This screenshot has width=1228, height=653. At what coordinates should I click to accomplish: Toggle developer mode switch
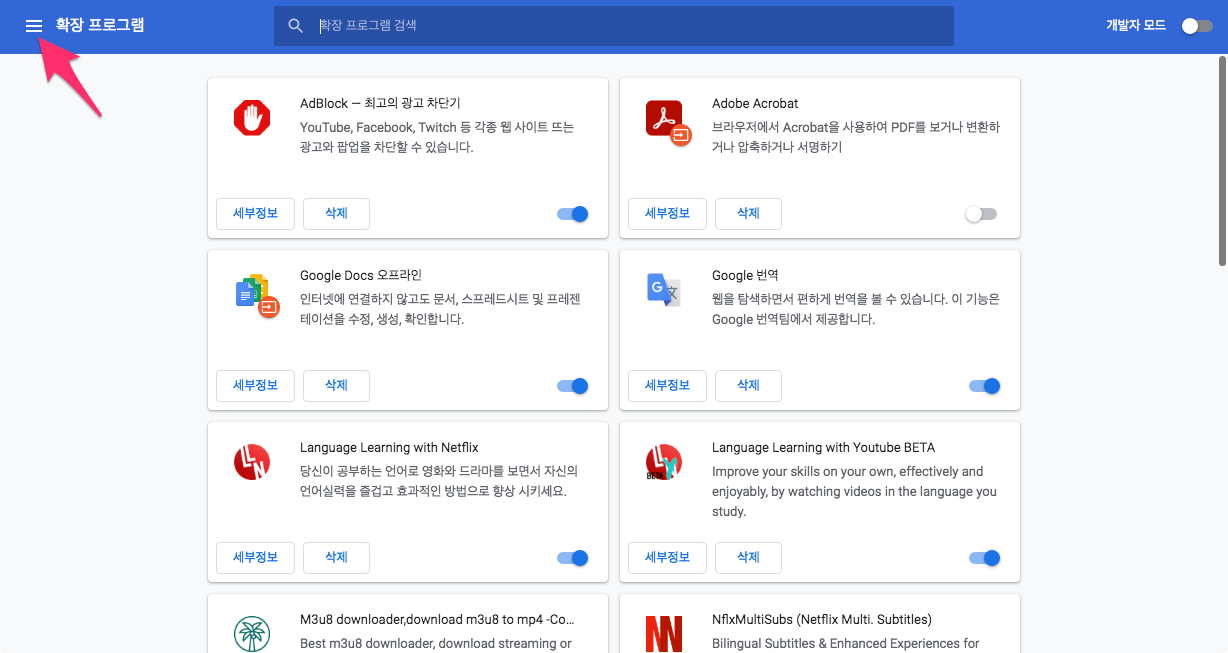[1196, 26]
